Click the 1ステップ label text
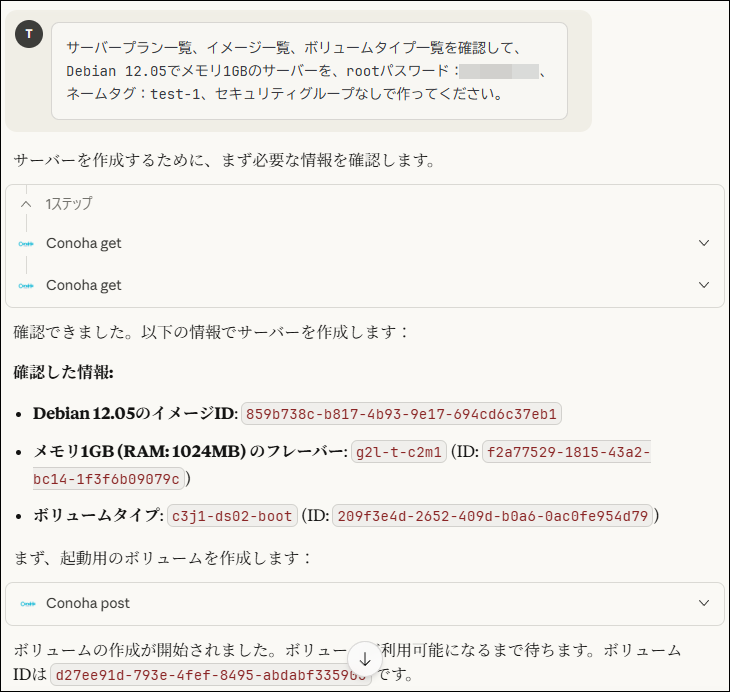 coord(69,203)
